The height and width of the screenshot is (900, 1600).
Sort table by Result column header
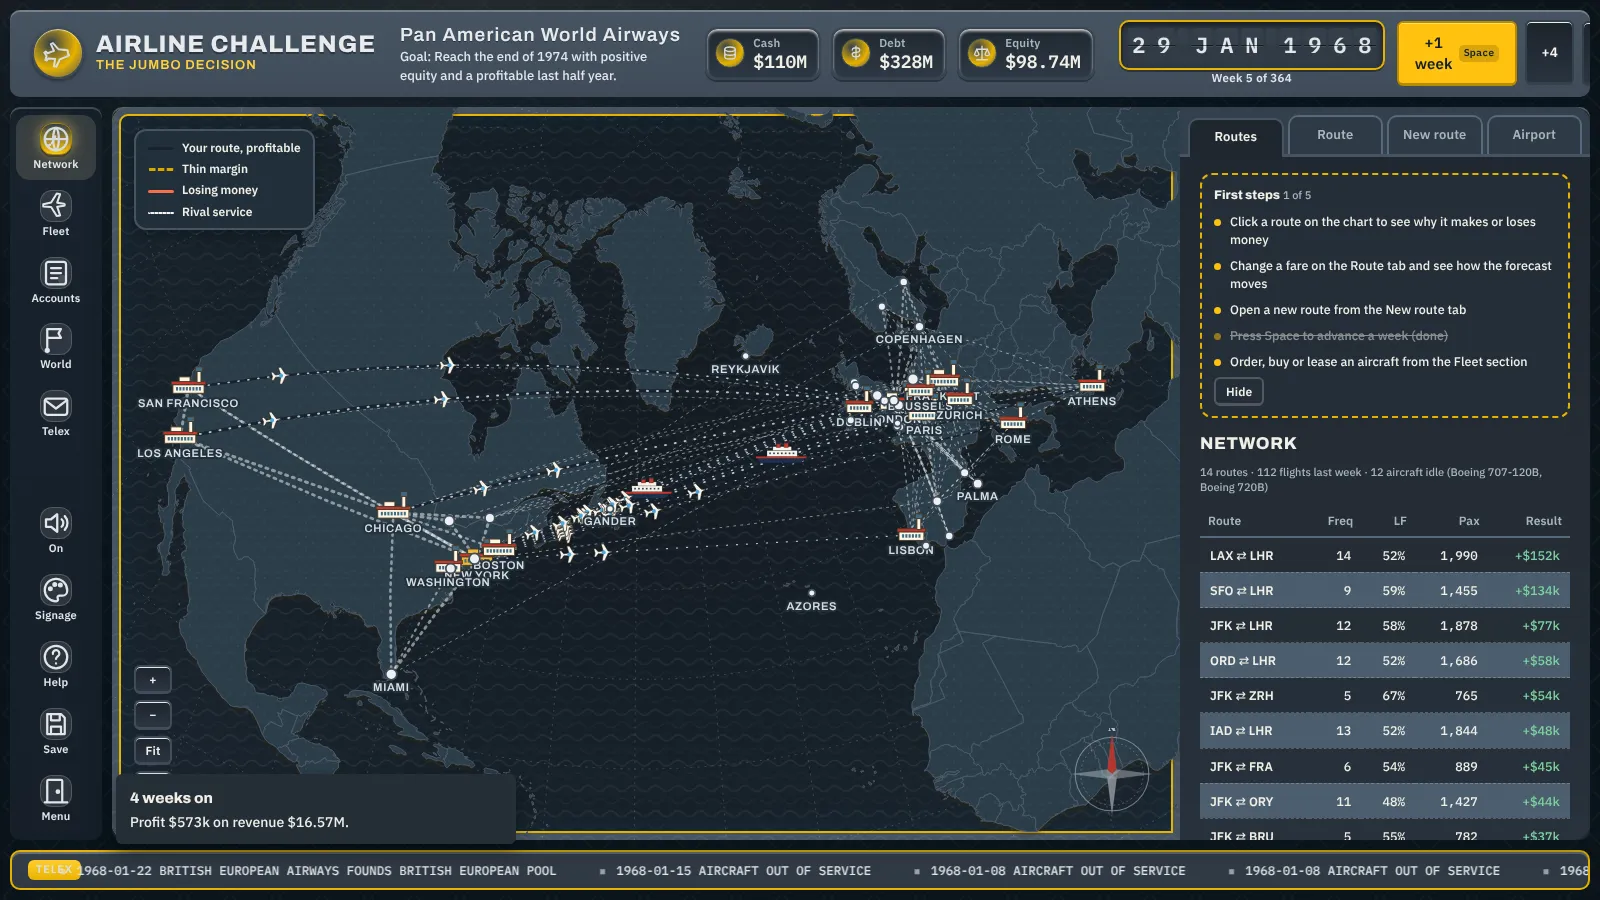click(1543, 521)
